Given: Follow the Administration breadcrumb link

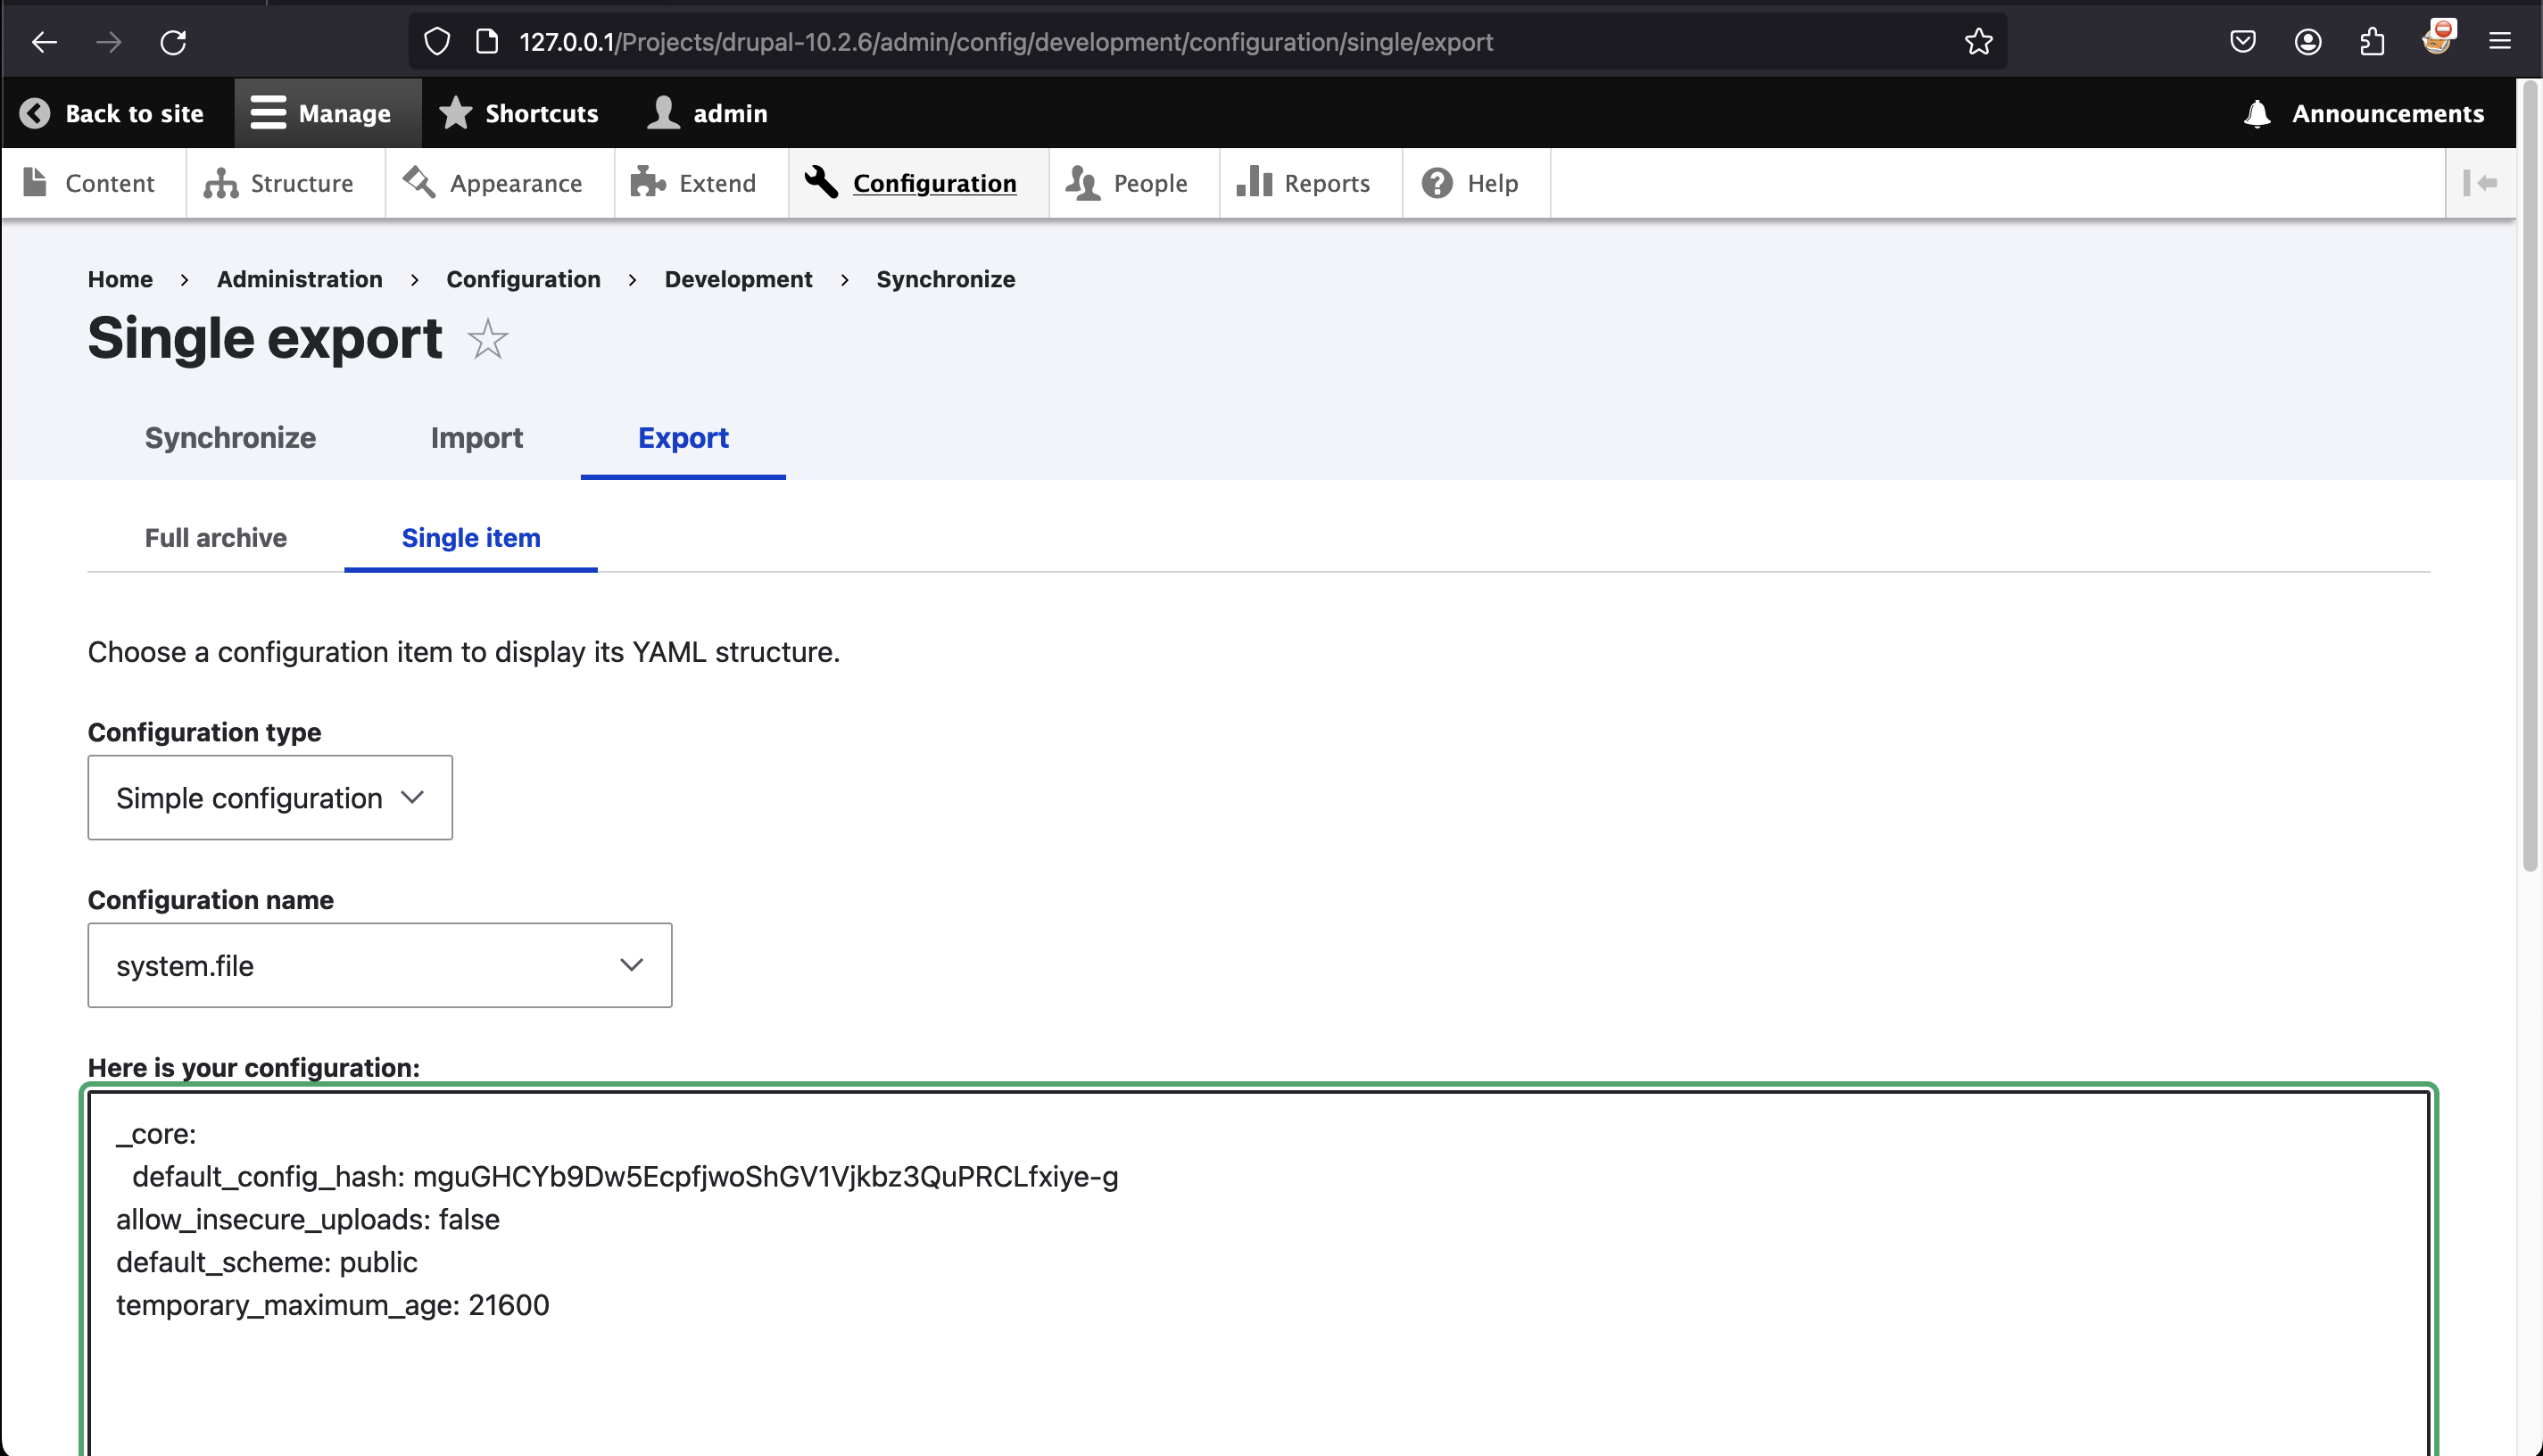Looking at the screenshot, I should click(x=299, y=279).
